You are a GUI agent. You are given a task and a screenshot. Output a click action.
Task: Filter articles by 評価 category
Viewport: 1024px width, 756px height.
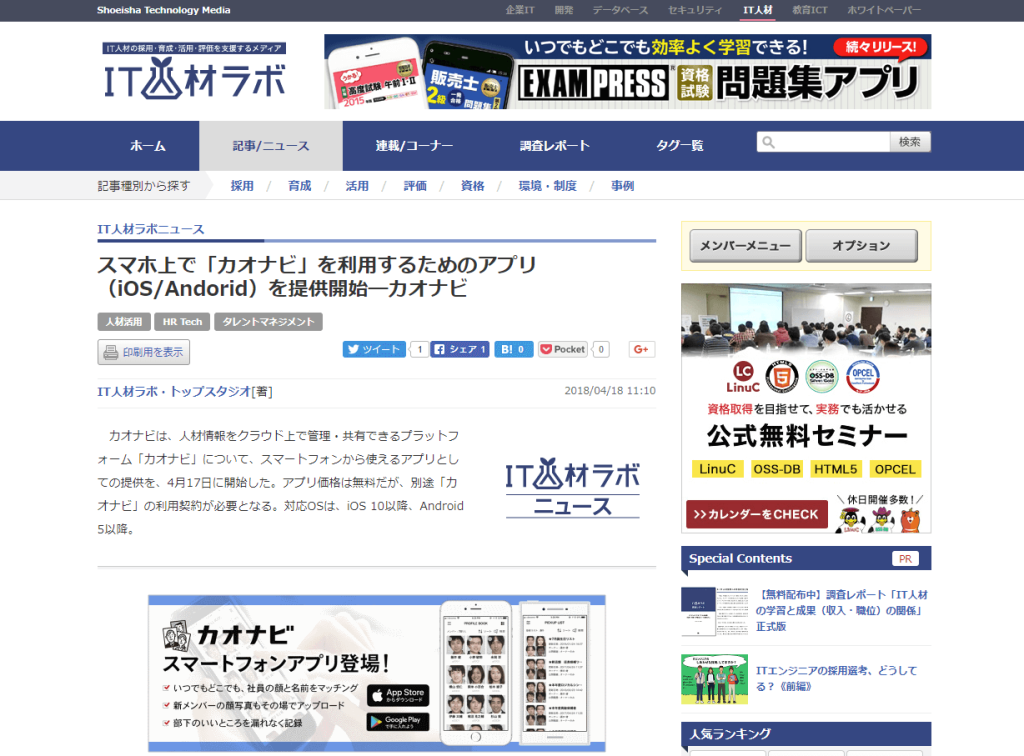tap(415, 186)
